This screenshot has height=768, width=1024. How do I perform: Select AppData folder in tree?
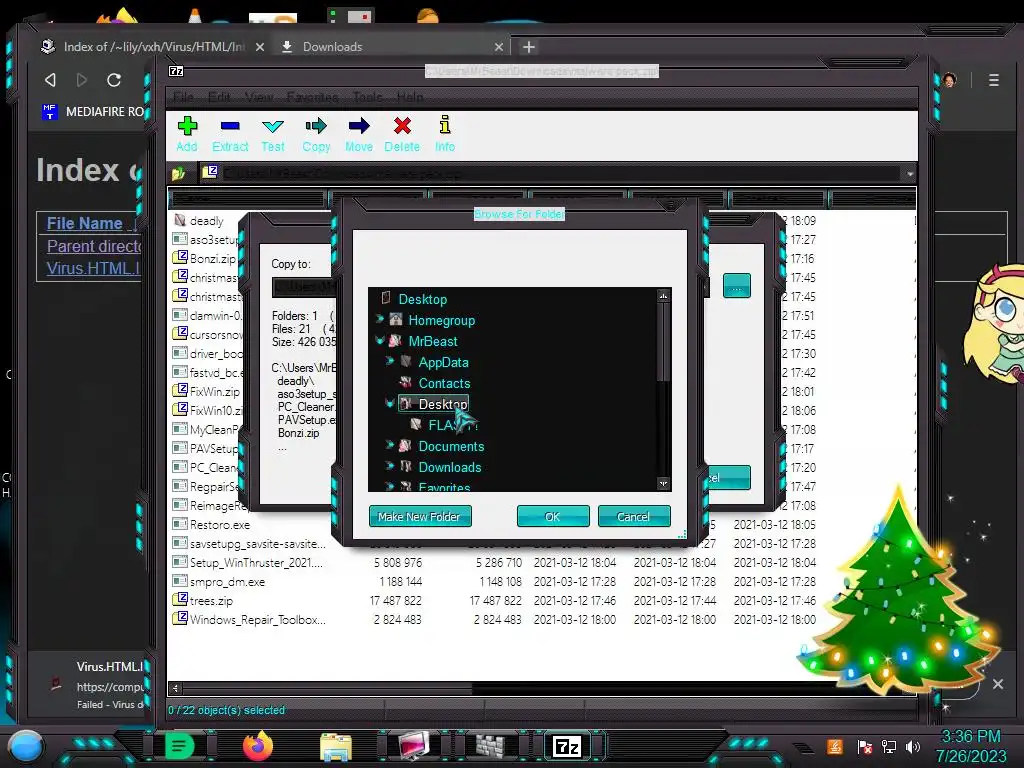(x=443, y=362)
